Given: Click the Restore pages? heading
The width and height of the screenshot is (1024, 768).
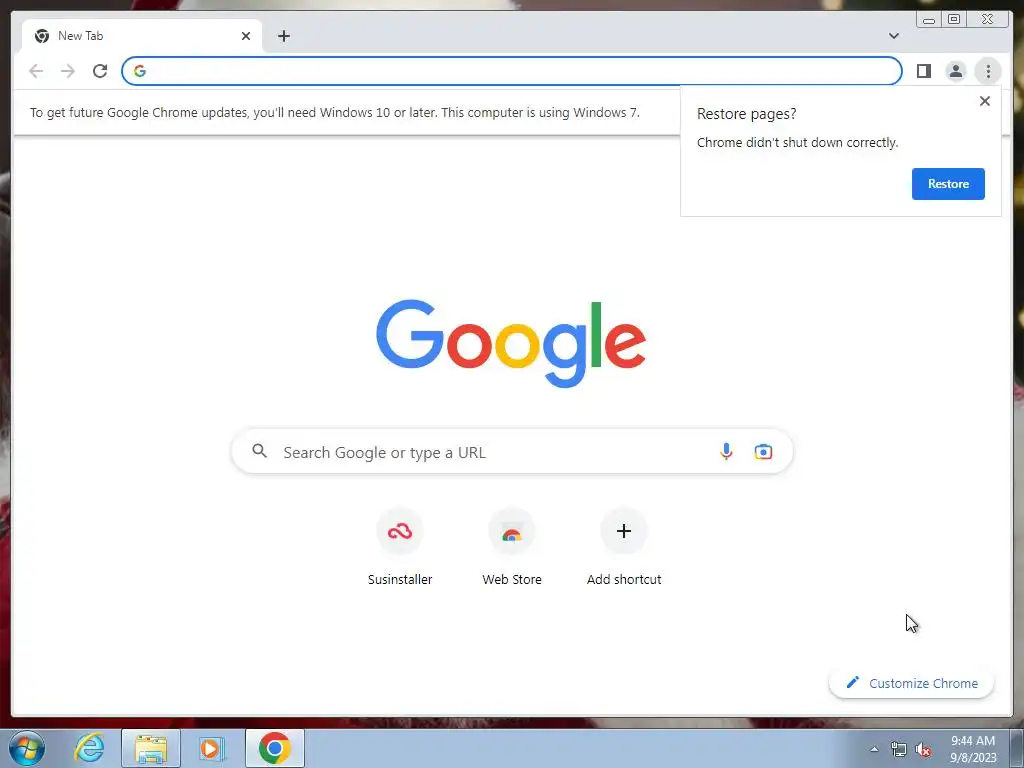Looking at the screenshot, I should (x=746, y=114).
